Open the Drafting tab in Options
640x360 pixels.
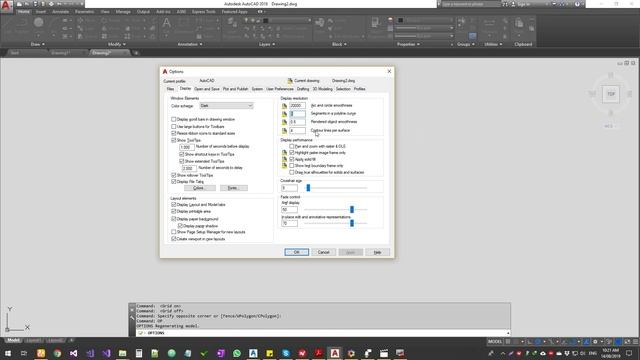303,89
